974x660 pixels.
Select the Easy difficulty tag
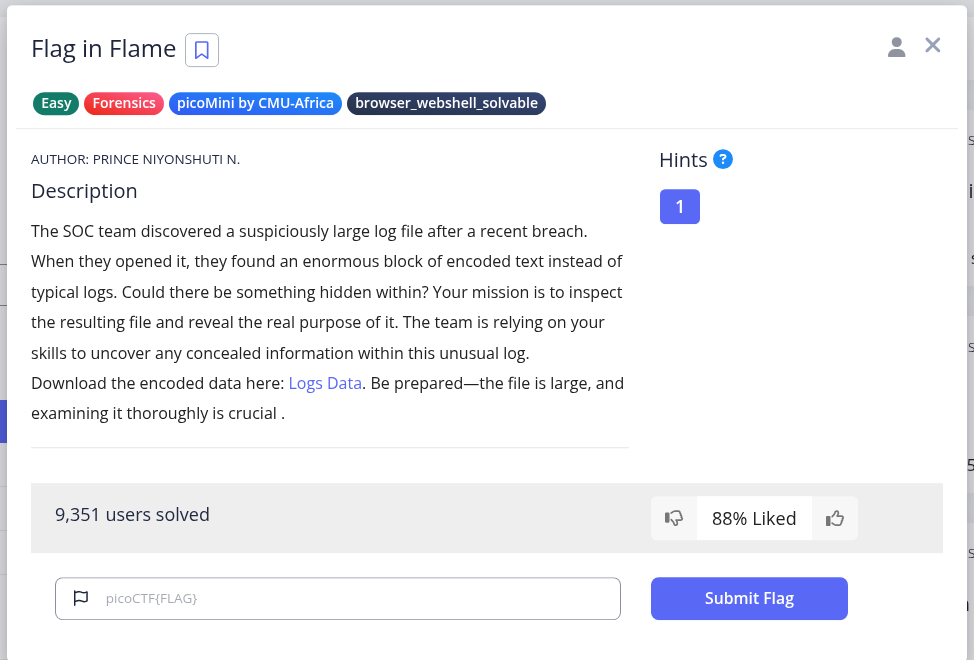tap(56, 103)
